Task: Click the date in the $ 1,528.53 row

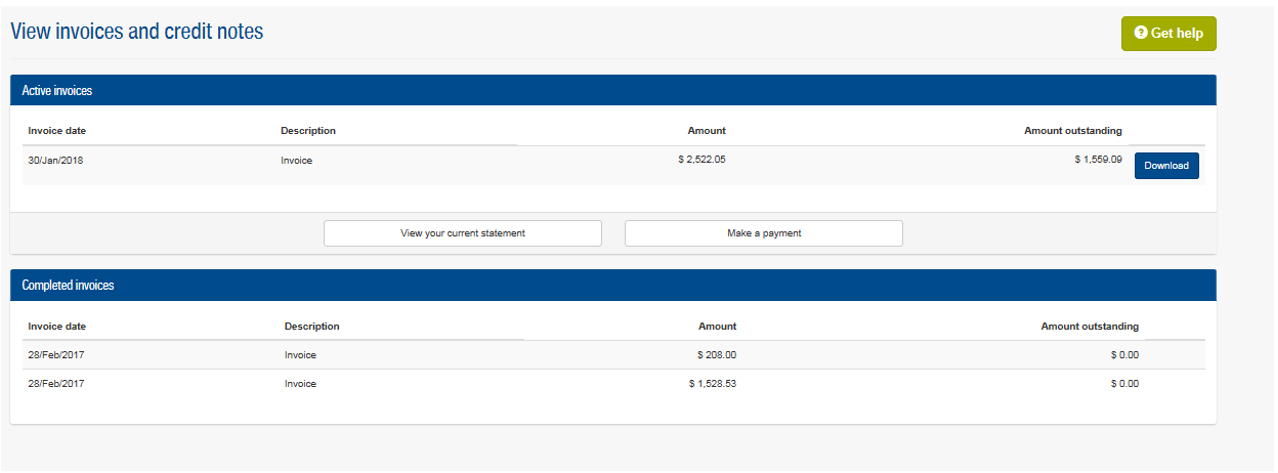Action: click(x=55, y=384)
